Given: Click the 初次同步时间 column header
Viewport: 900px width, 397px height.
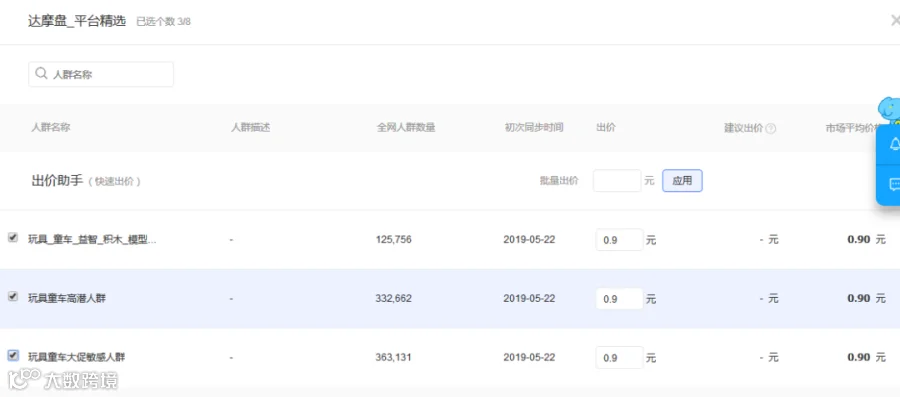Looking at the screenshot, I should 534,127.
